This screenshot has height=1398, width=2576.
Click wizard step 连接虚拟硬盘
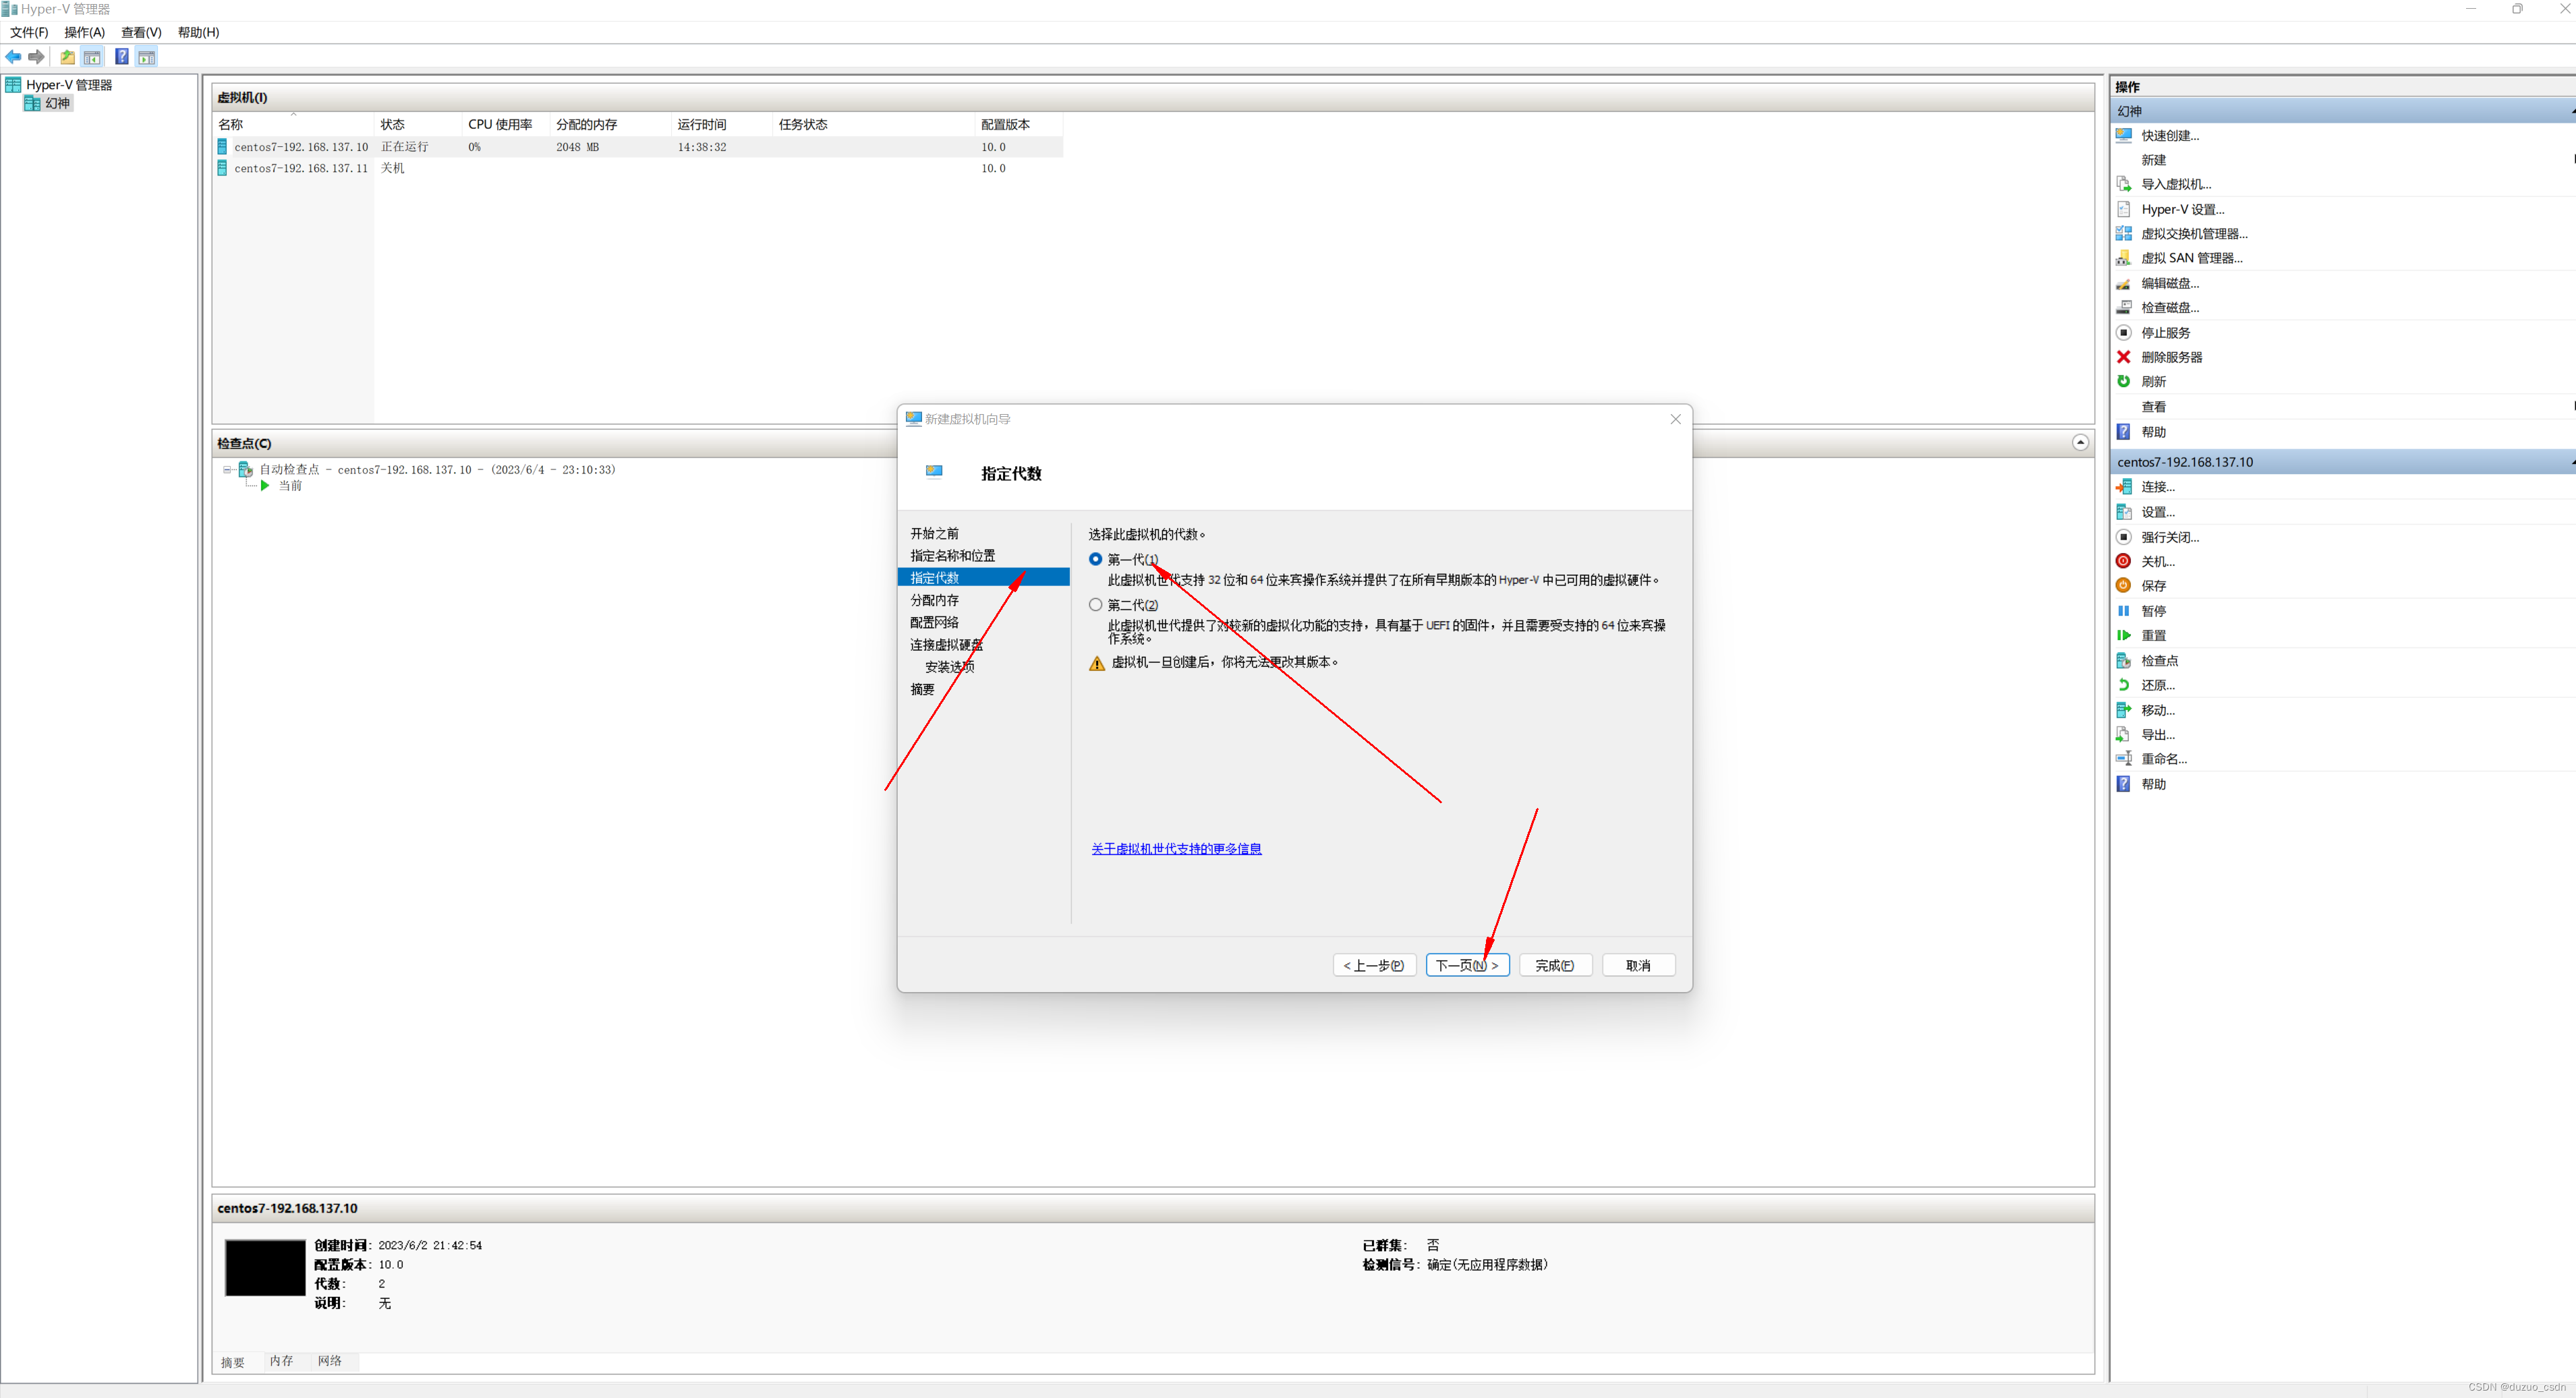point(946,645)
